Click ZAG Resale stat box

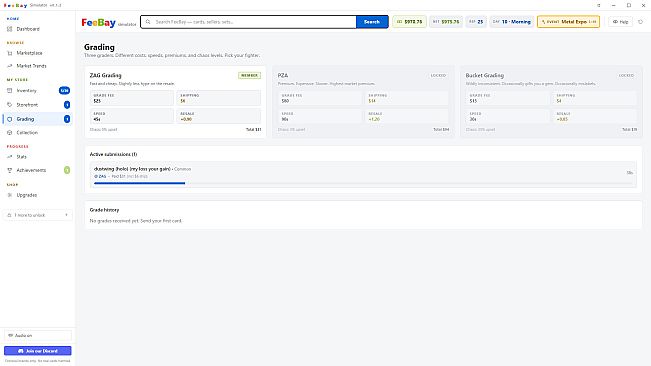[219, 116]
